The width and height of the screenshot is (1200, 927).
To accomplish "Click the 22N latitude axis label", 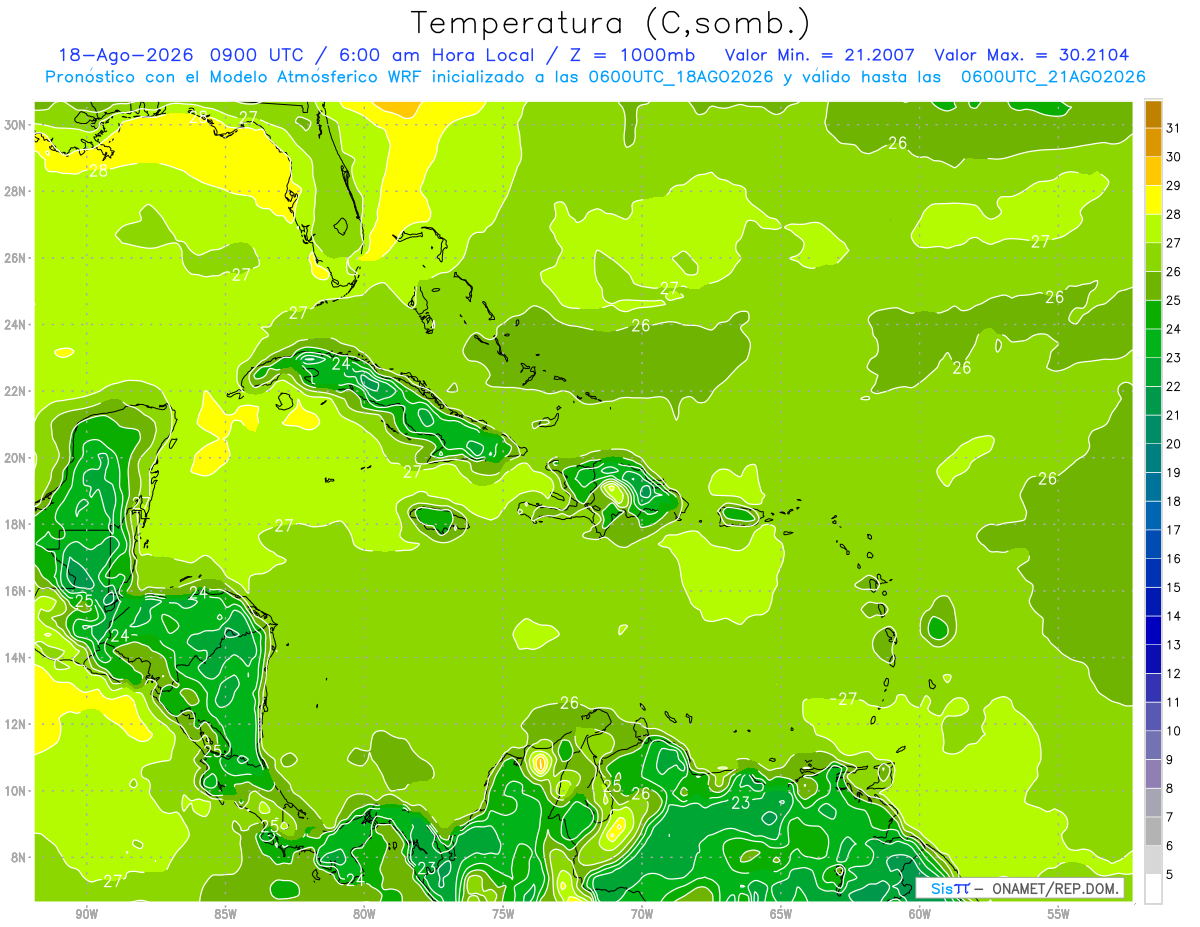I will click(15, 391).
